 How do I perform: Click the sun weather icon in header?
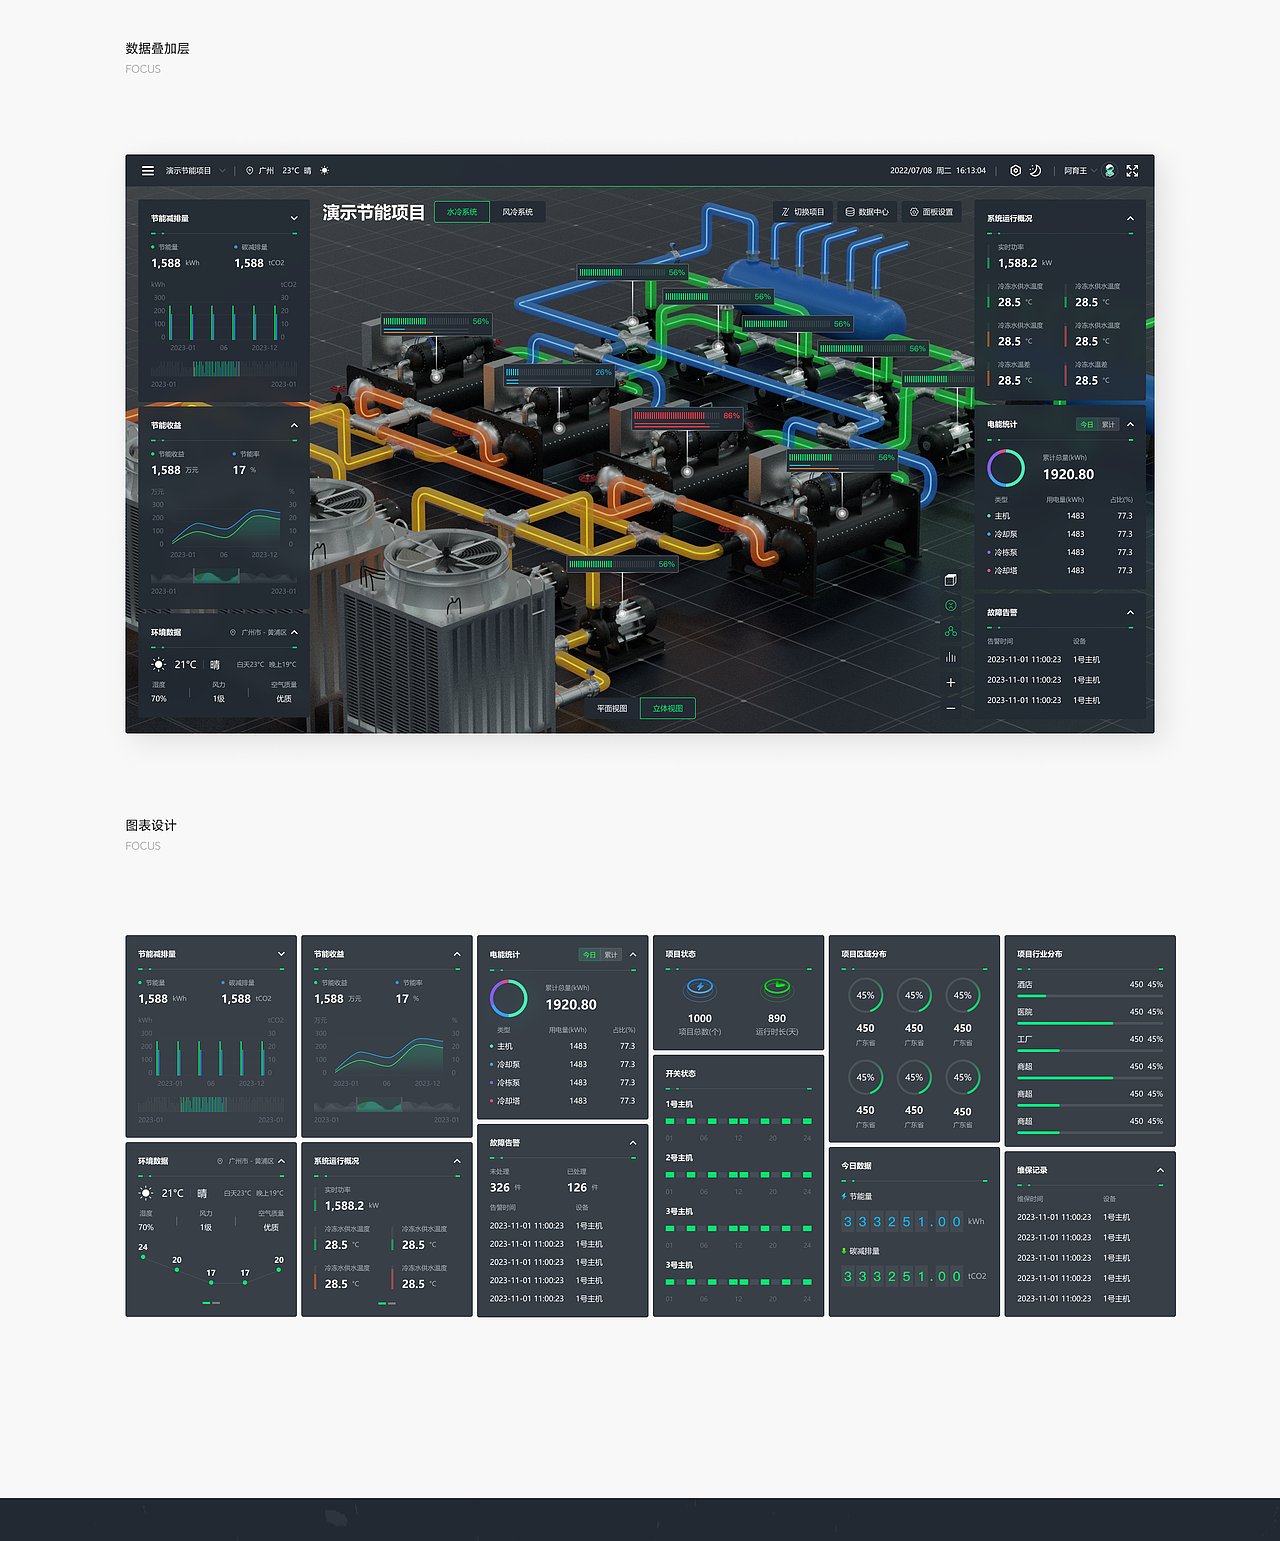(324, 171)
